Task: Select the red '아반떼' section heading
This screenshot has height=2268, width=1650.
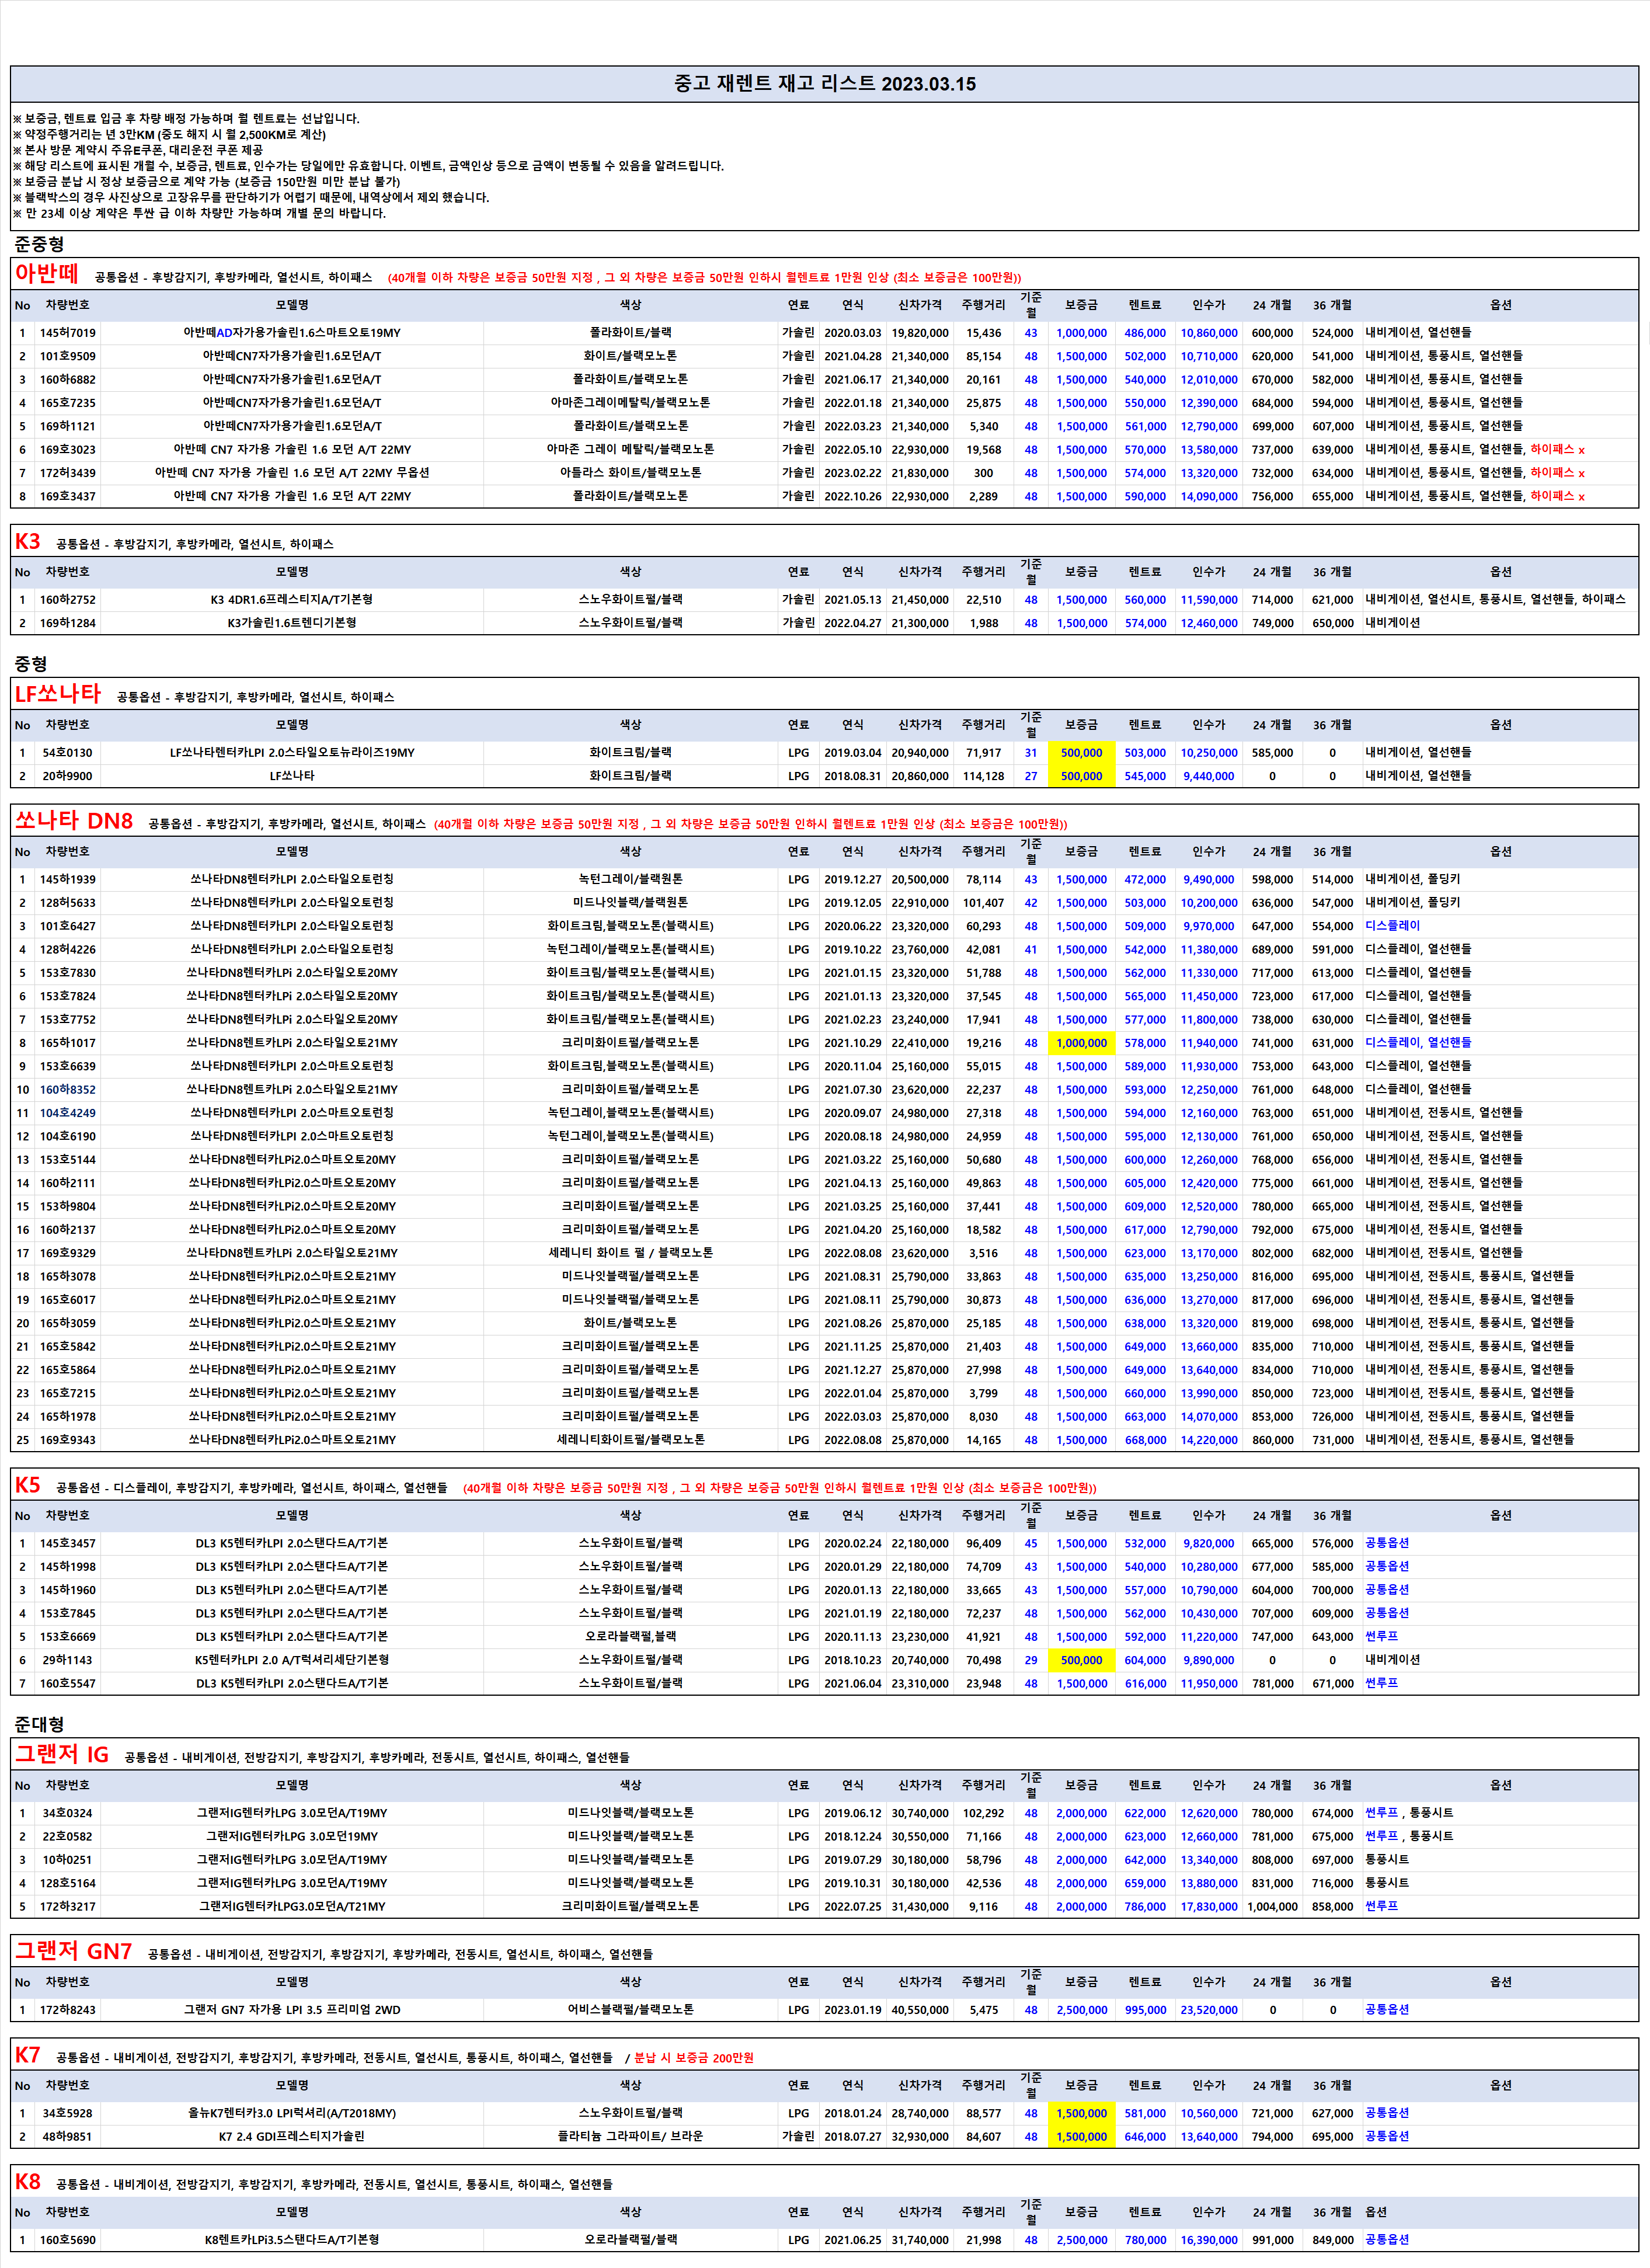Action: 46,273
